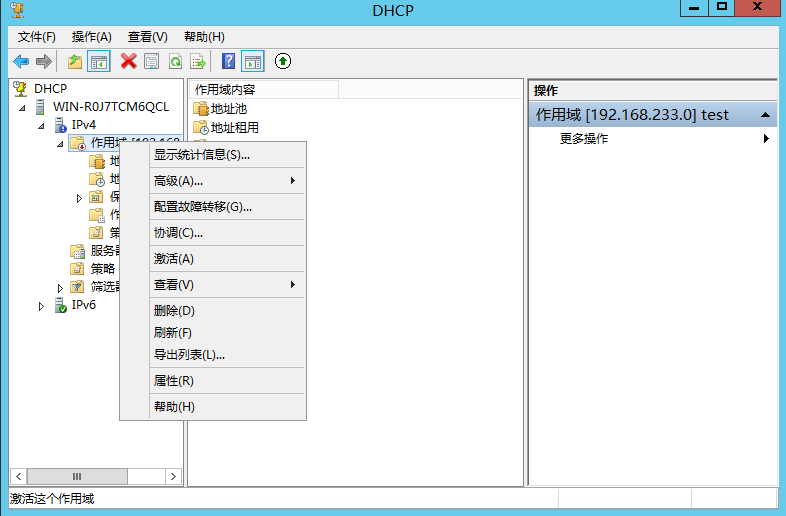This screenshot has height=516, width=786.
Task: Expand the IPv6 tree node
Action: pos(41,305)
